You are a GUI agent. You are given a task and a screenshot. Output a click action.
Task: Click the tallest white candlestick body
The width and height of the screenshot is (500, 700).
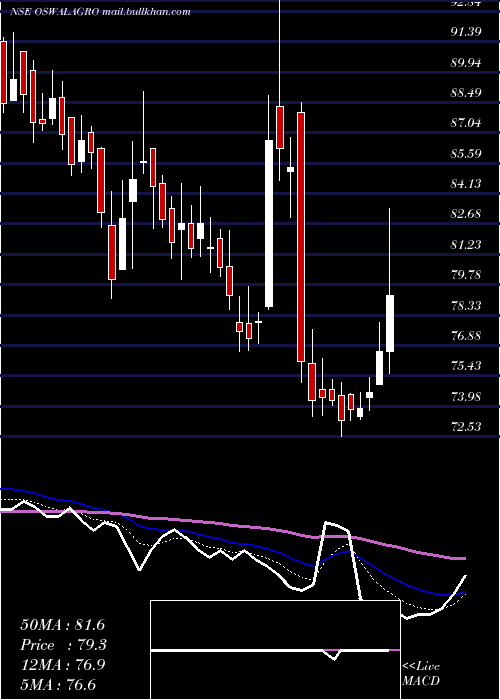[x=269, y=224]
